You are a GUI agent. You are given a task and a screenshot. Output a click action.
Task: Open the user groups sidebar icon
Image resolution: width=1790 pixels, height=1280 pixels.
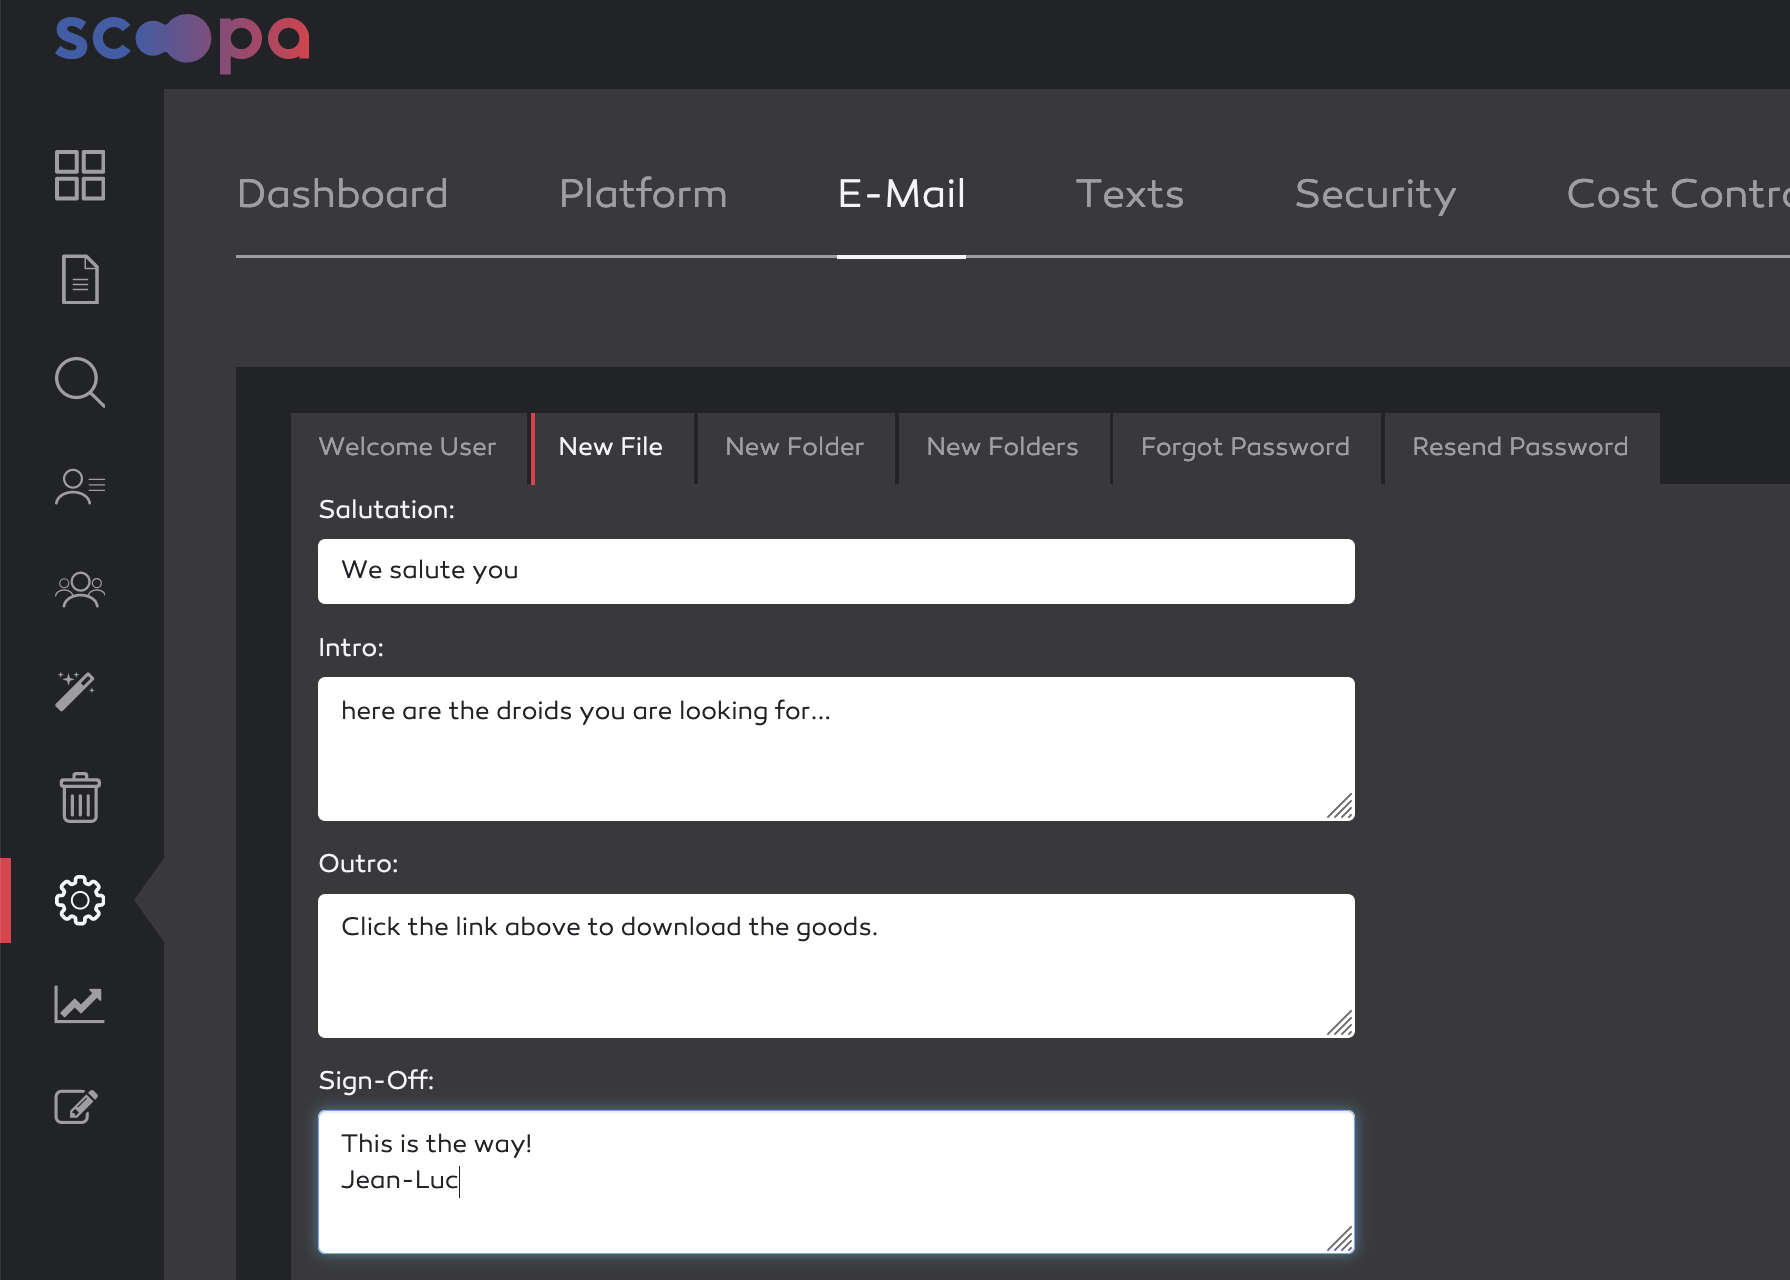[80, 590]
